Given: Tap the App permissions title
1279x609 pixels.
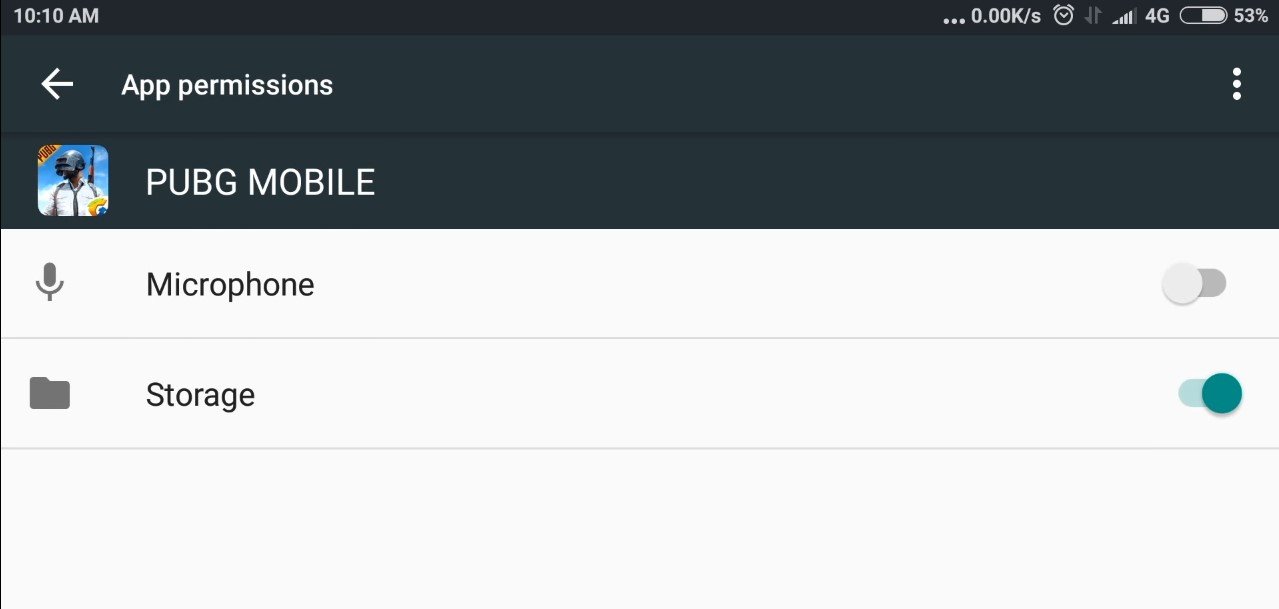Looking at the screenshot, I should point(226,84).
